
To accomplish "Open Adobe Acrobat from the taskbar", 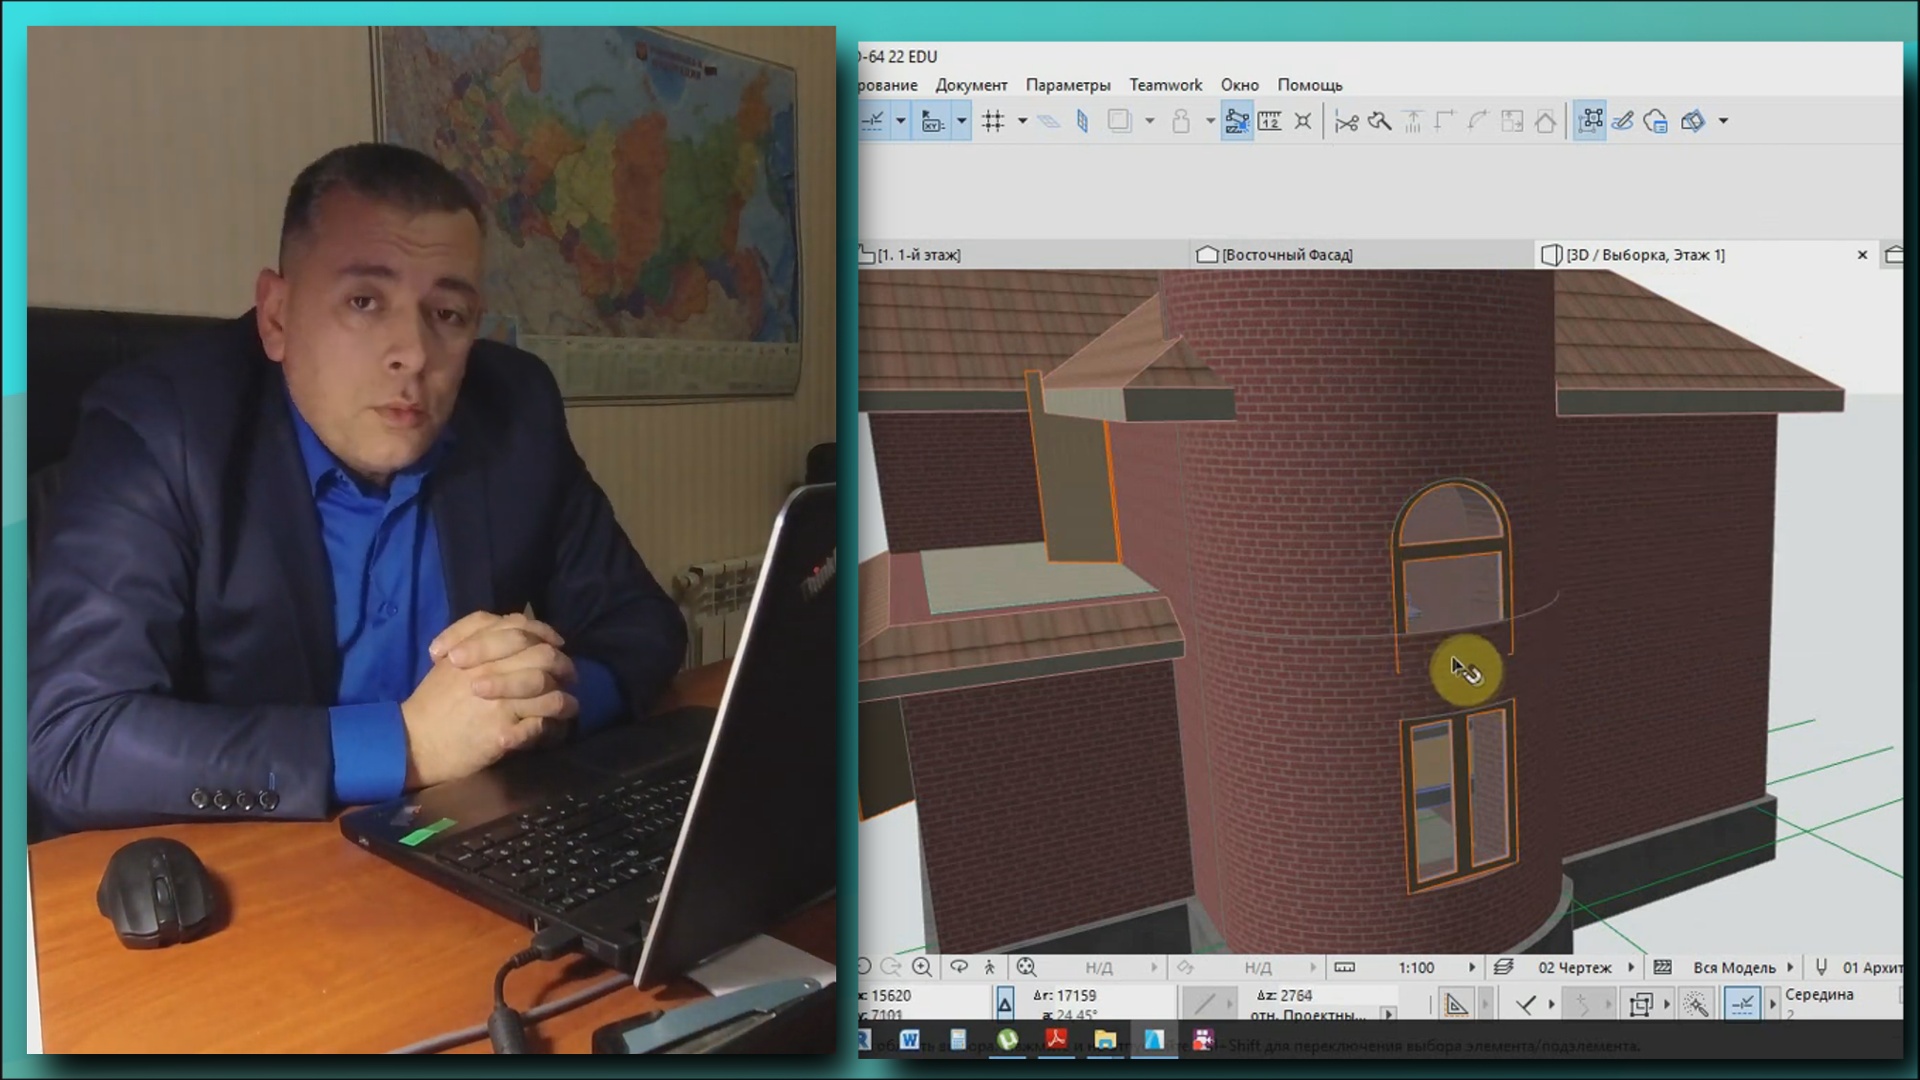I will point(1056,1040).
